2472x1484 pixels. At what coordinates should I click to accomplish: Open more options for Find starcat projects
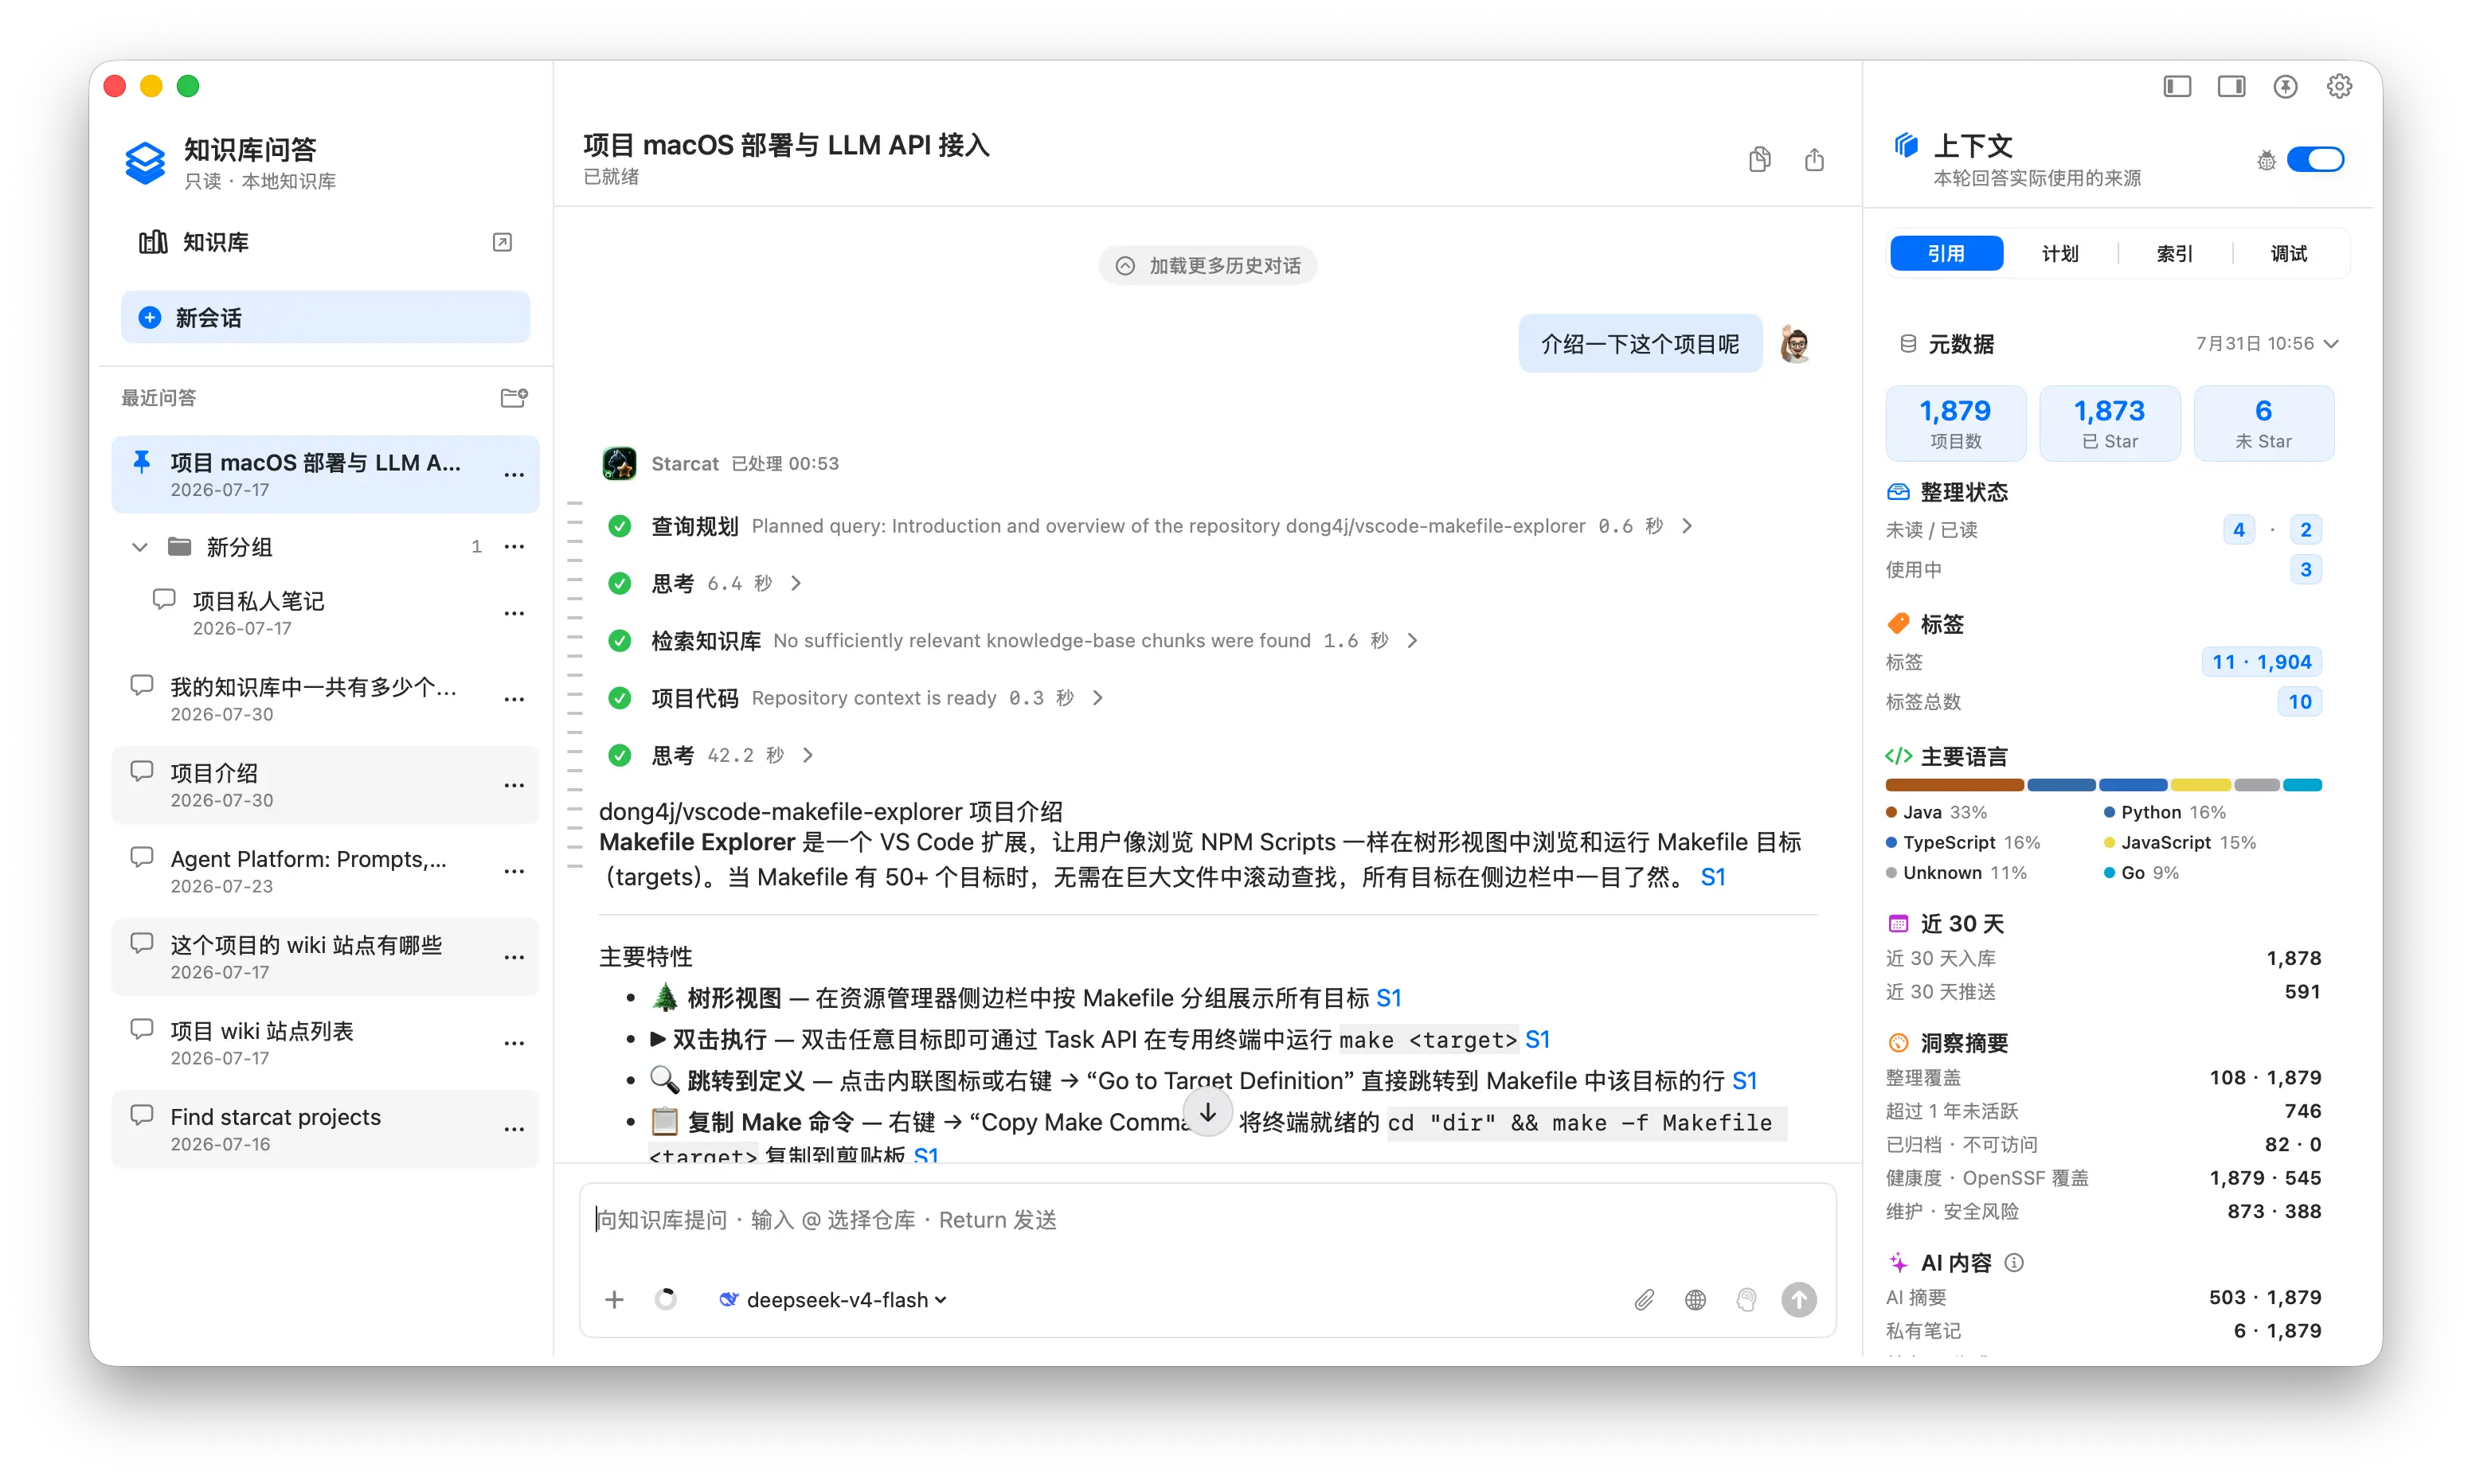(x=514, y=1129)
